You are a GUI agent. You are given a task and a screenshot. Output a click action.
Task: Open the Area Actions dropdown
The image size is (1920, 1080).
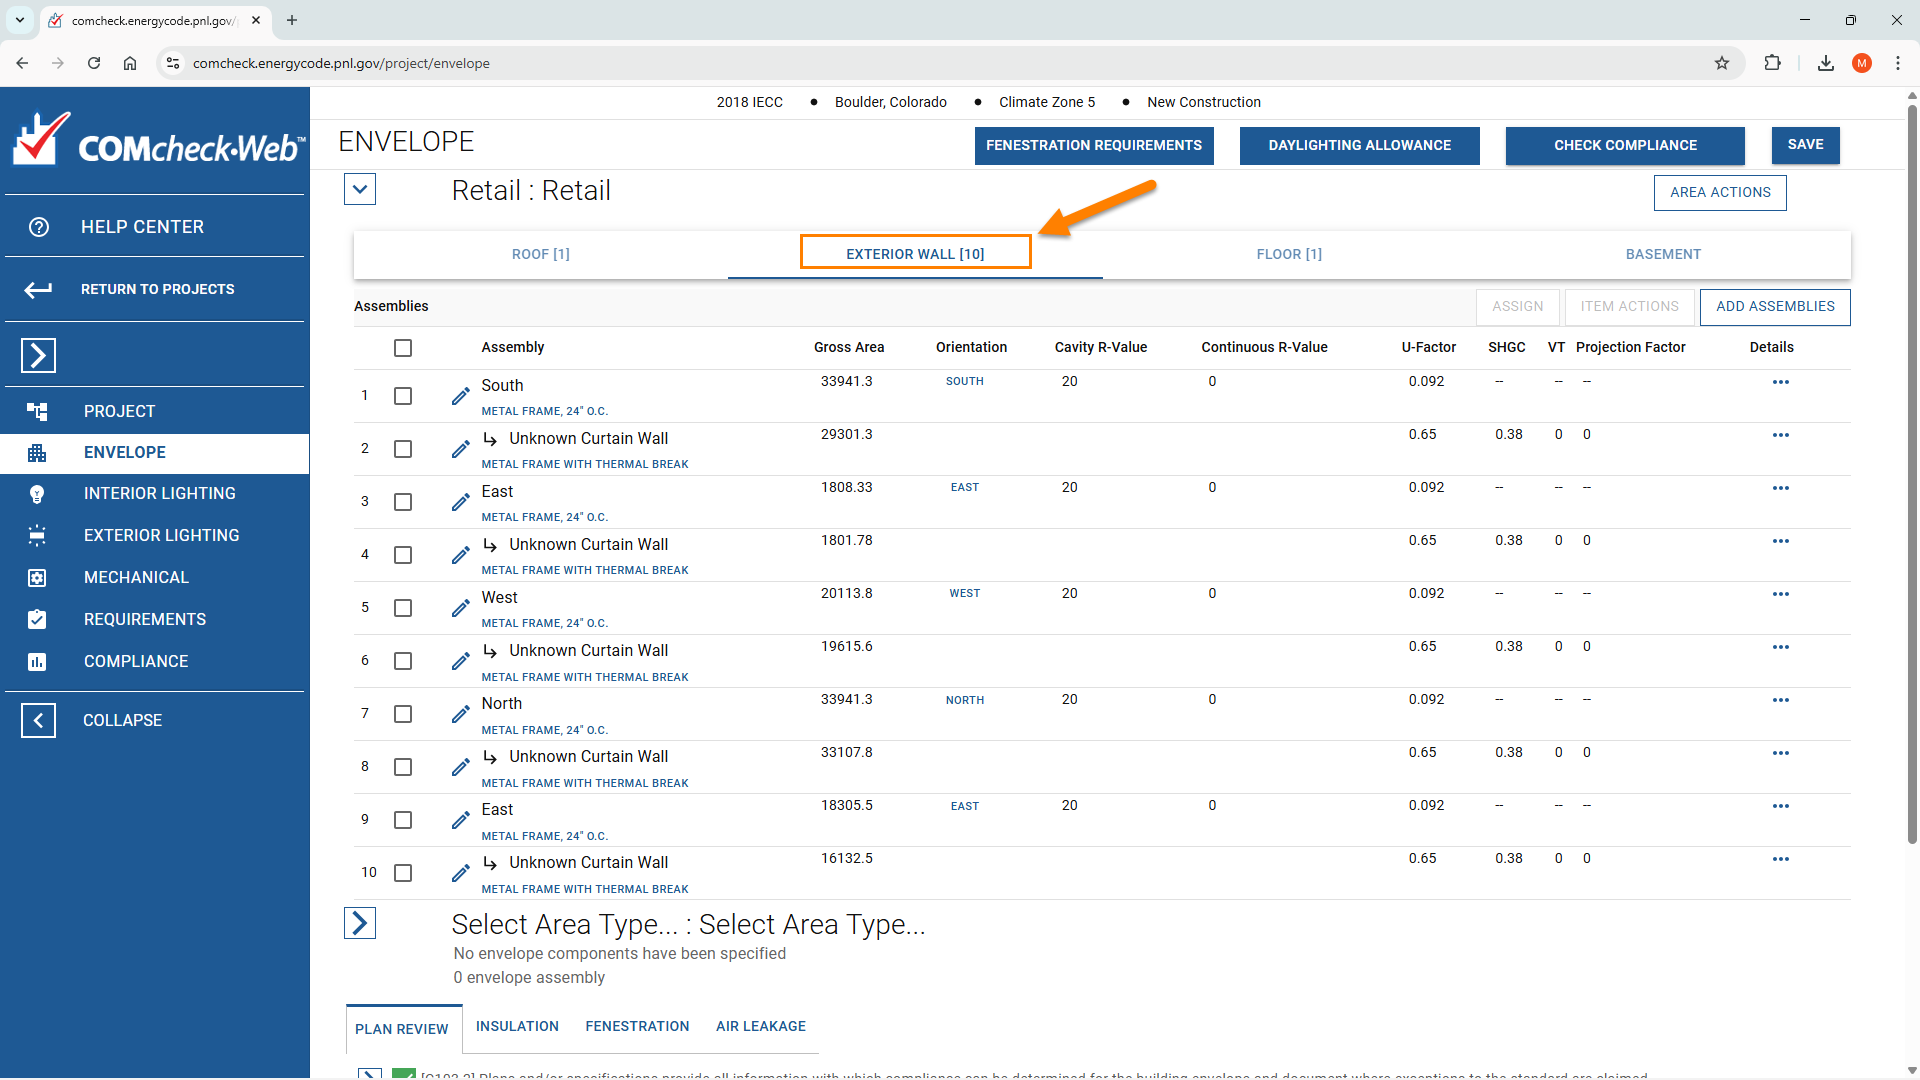coord(1720,193)
